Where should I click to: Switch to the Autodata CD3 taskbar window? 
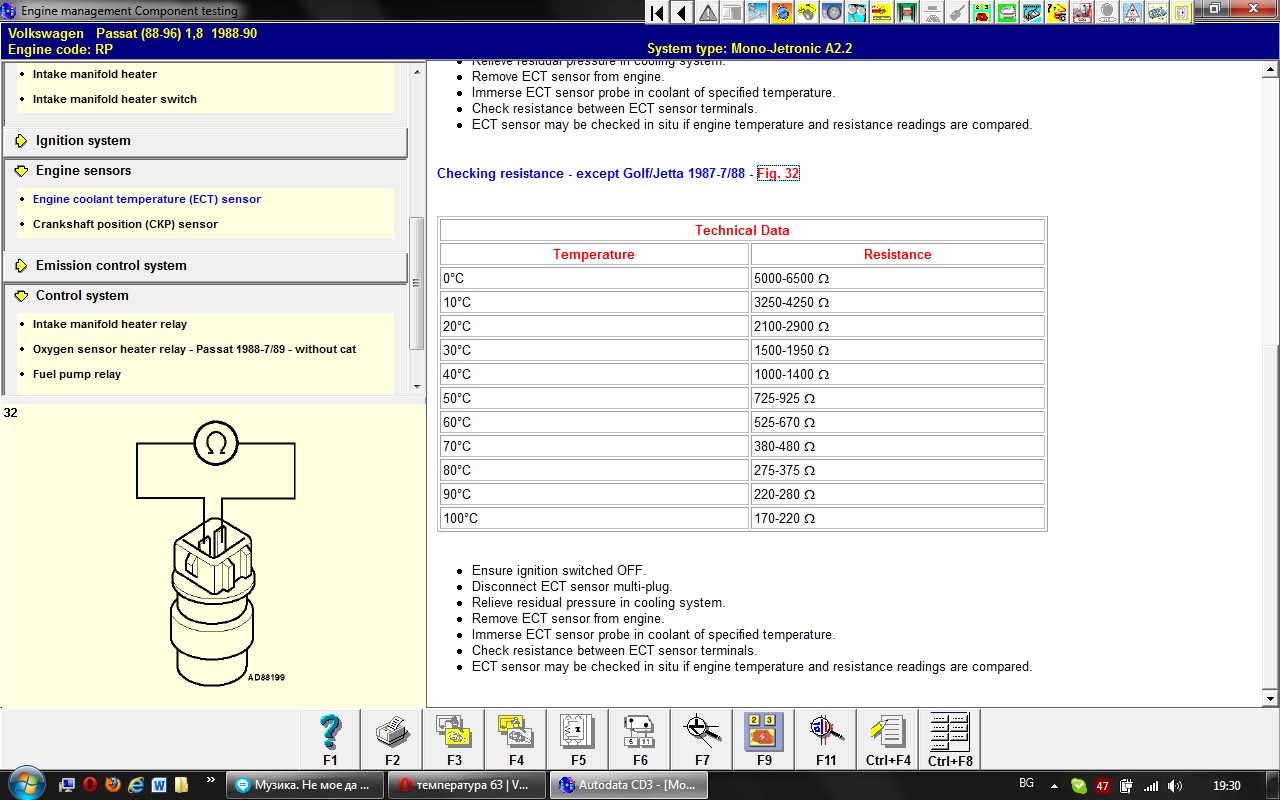click(629, 785)
